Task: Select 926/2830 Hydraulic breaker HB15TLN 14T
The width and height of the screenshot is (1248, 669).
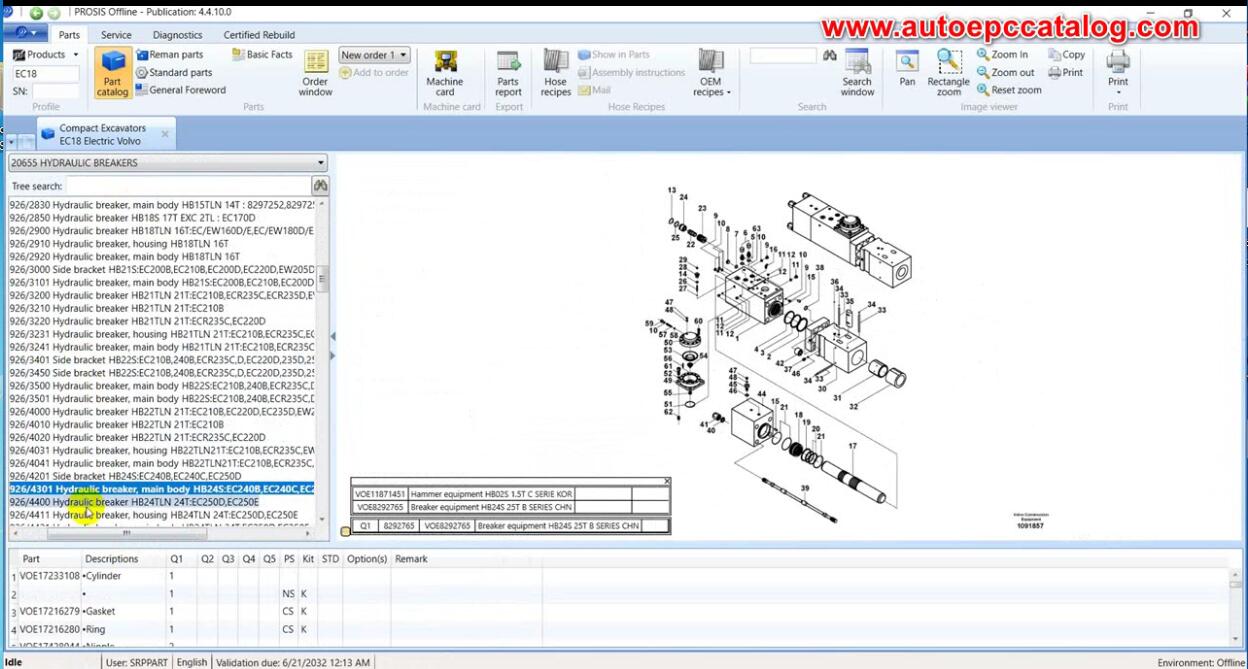Action: point(162,204)
